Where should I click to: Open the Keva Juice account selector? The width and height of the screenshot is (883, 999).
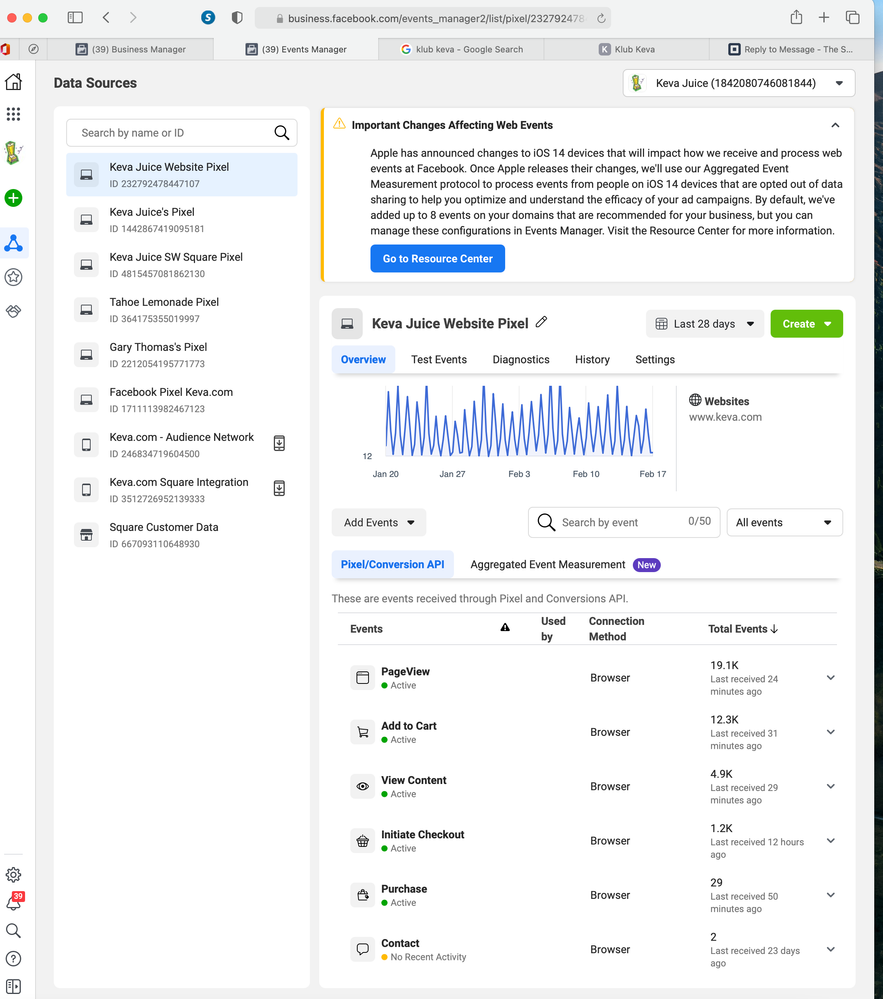(738, 83)
